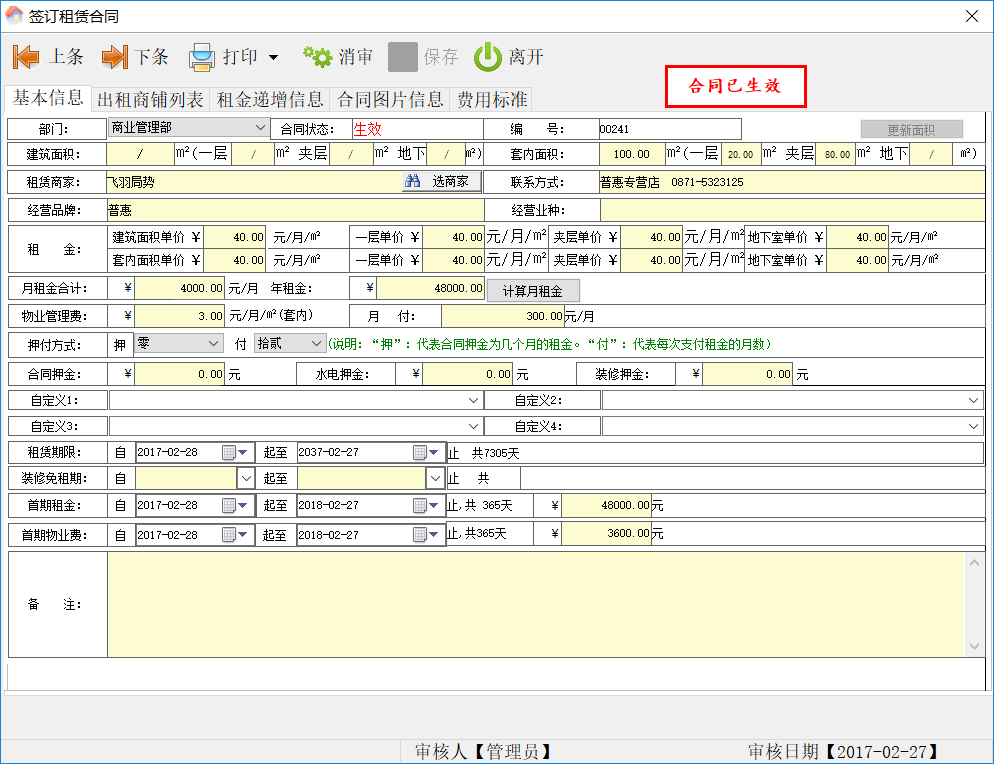This screenshot has width=994, height=764.
Task: Click the 备注 text area
Action: click(536, 604)
